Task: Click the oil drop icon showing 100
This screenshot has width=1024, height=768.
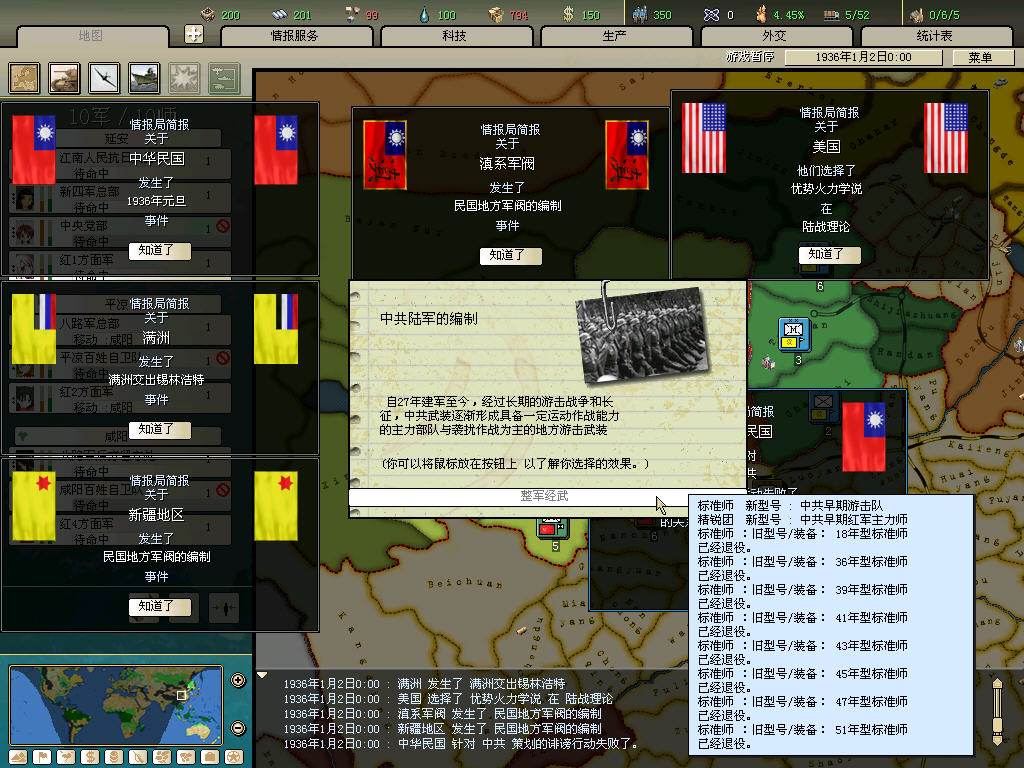Action: (x=424, y=14)
